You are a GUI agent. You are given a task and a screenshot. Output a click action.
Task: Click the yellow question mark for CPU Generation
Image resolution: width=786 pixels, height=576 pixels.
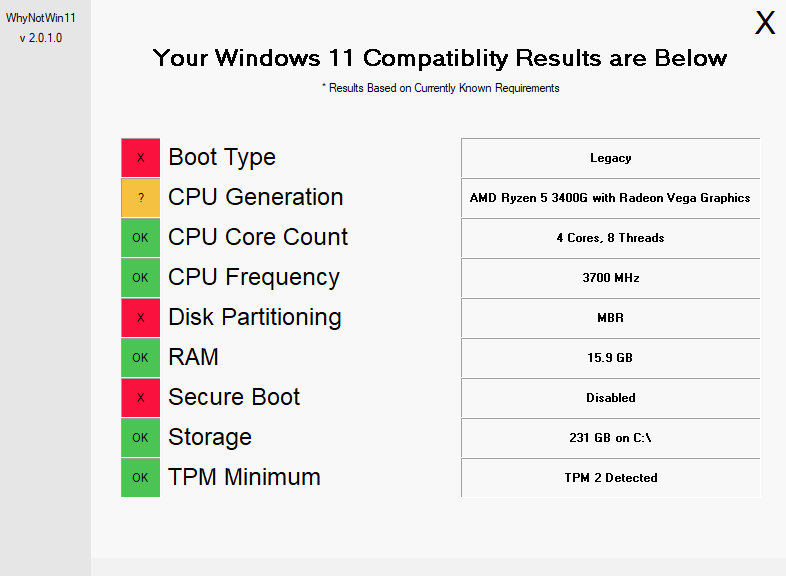click(140, 198)
